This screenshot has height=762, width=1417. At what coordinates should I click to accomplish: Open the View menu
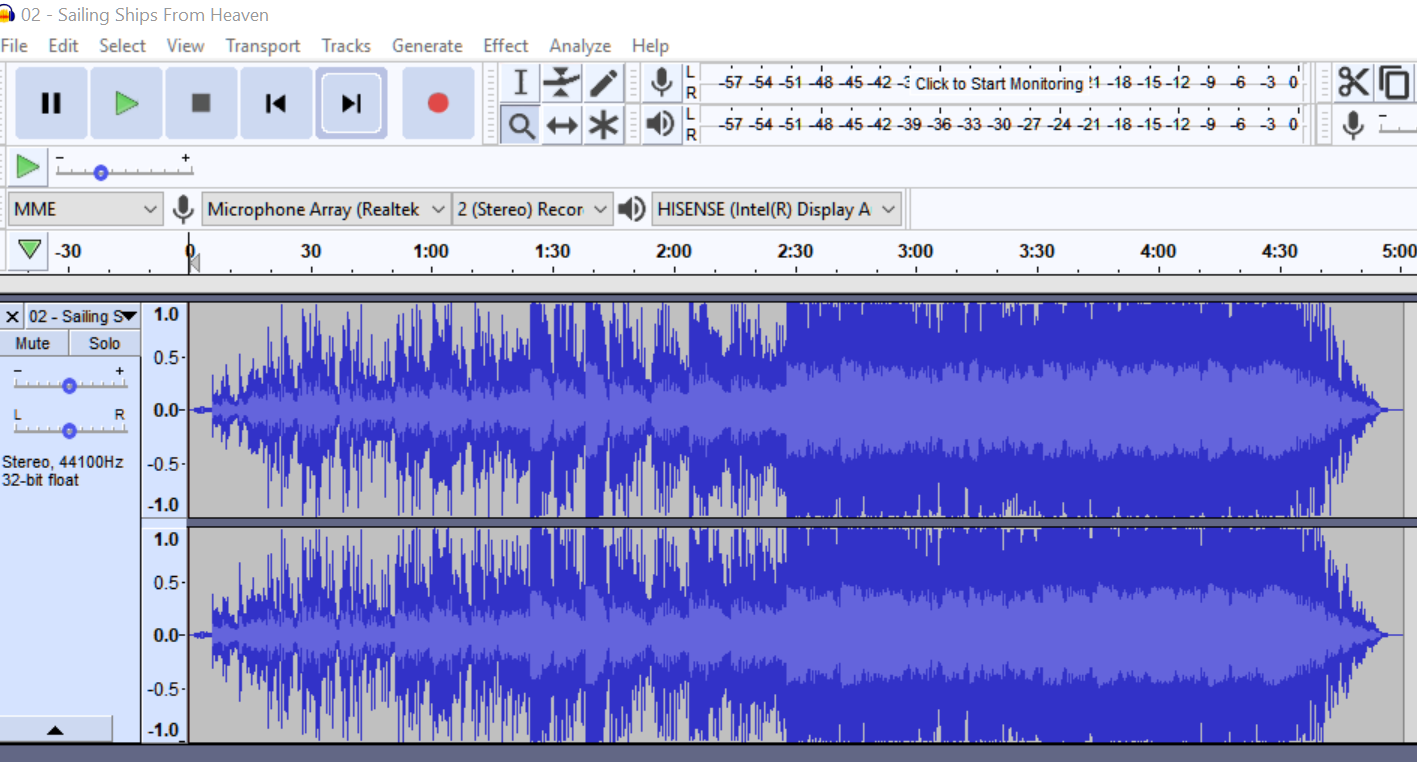point(185,46)
